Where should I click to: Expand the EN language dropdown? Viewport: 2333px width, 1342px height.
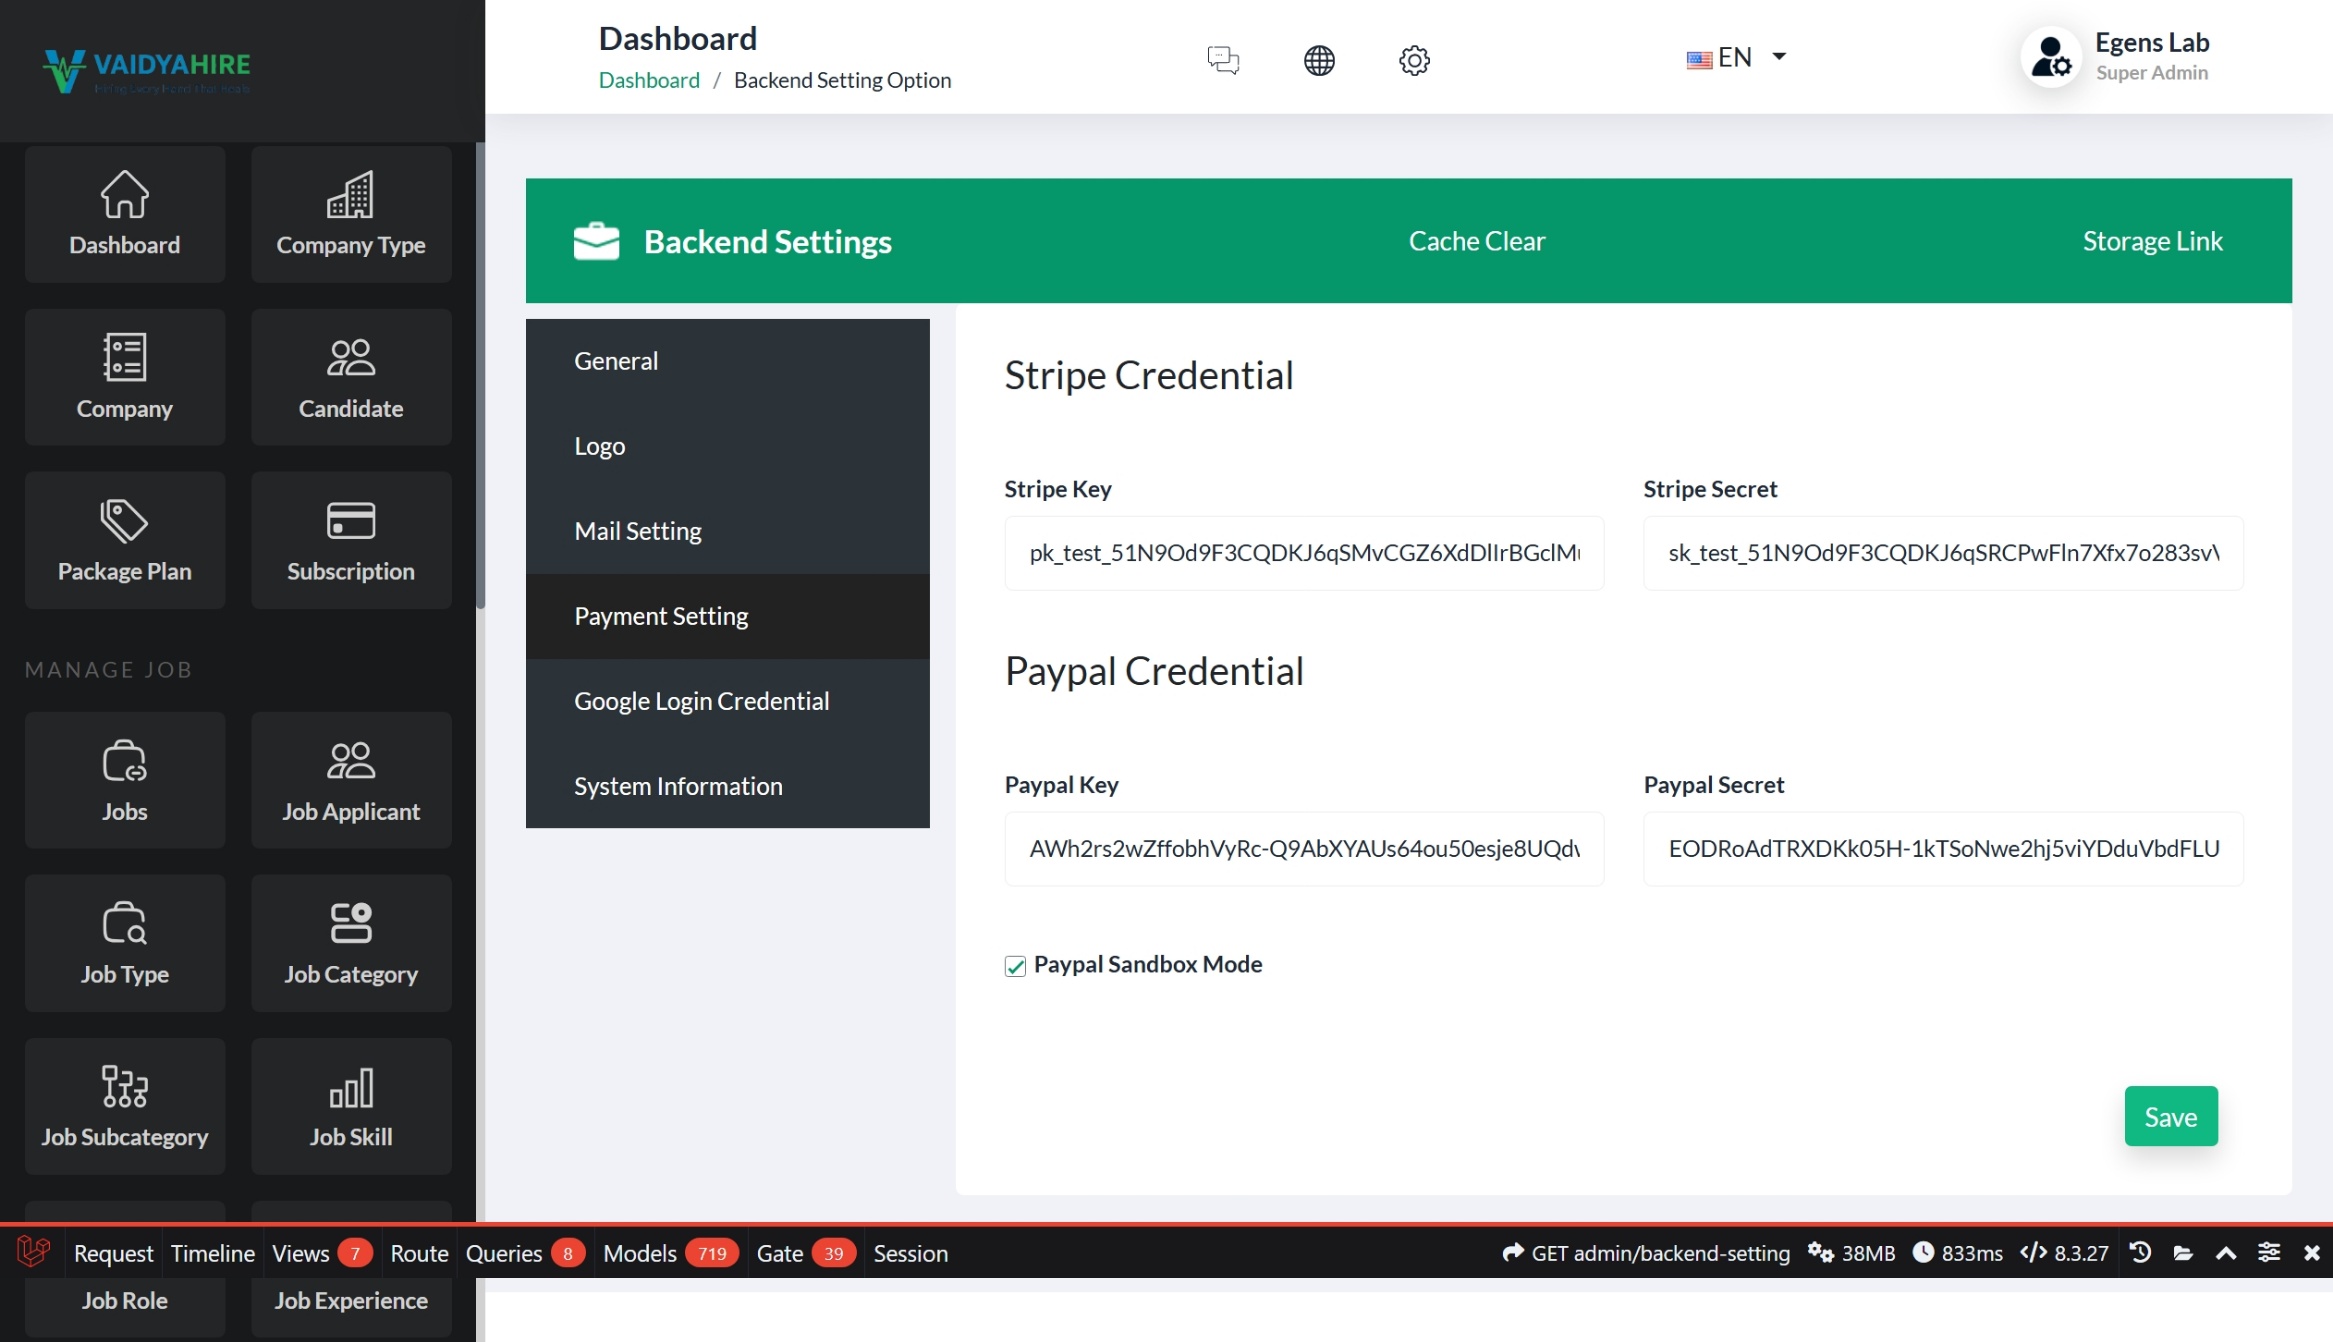tap(1736, 58)
